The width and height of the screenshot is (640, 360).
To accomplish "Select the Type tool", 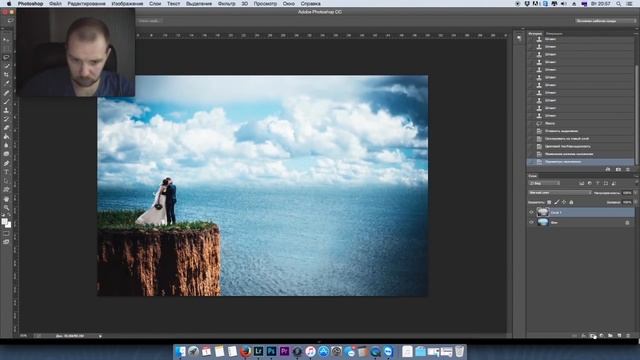I will click(6, 172).
